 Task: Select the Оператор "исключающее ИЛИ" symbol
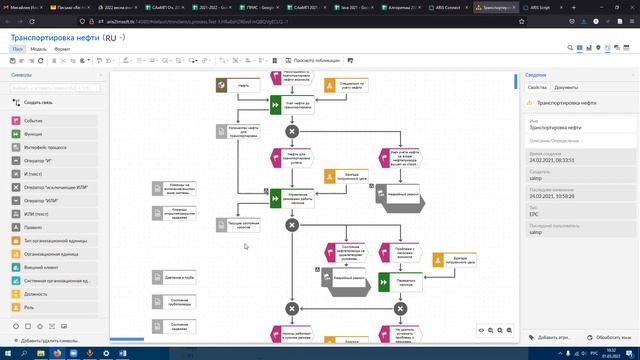(54, 187)
